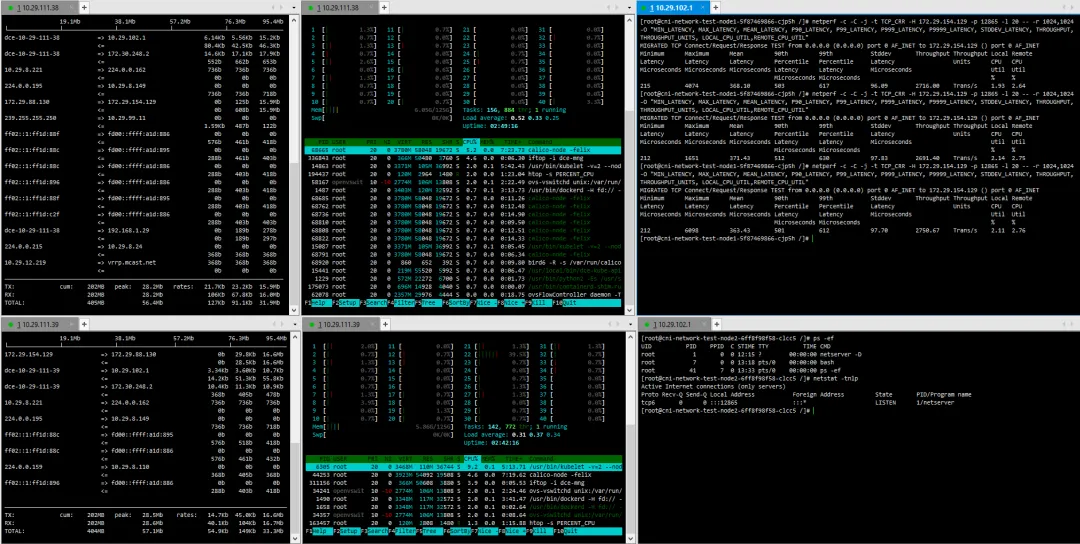Sort by CPU% column in the 10.29.111.38 htop
The image size is (1080, 544).
point(471,141)
